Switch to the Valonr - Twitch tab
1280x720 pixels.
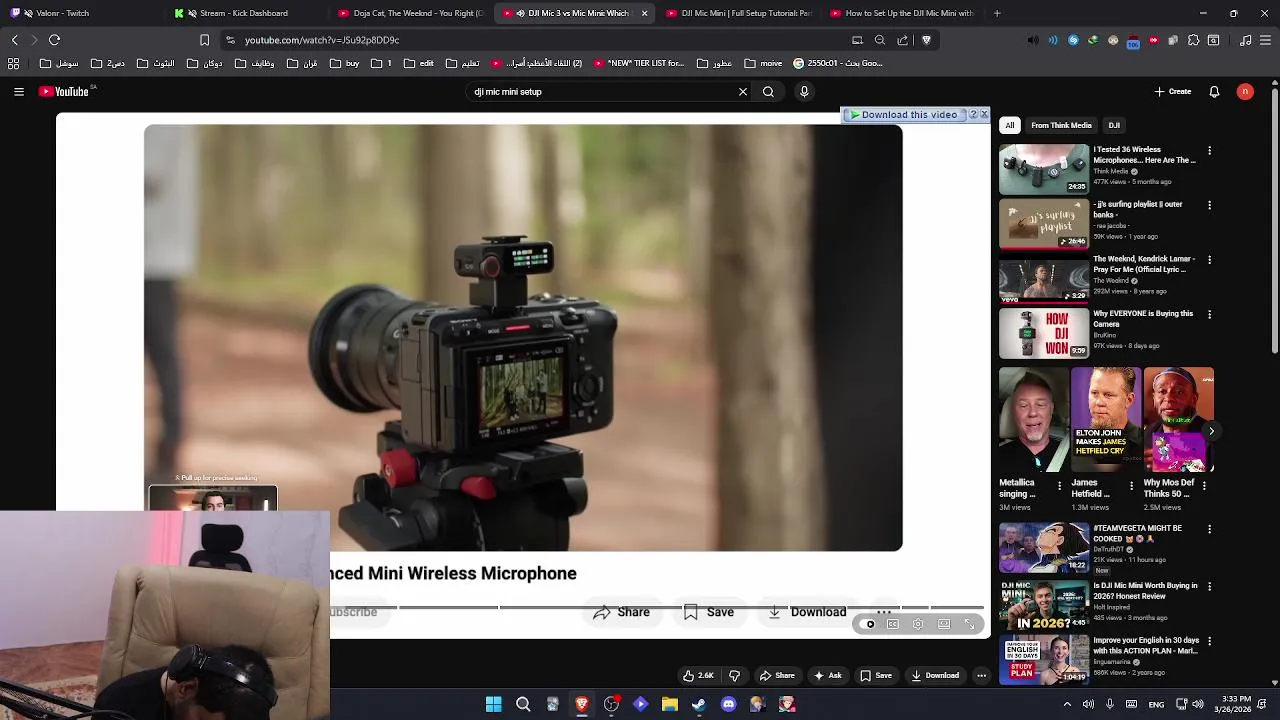tap(80, 13)
